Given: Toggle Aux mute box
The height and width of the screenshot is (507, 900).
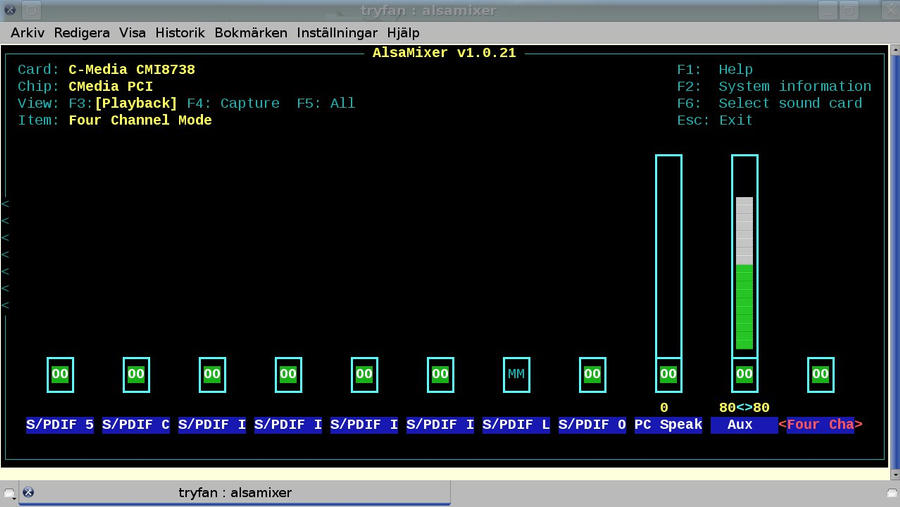Looking at the screenshot, I should tap(744, 374).
